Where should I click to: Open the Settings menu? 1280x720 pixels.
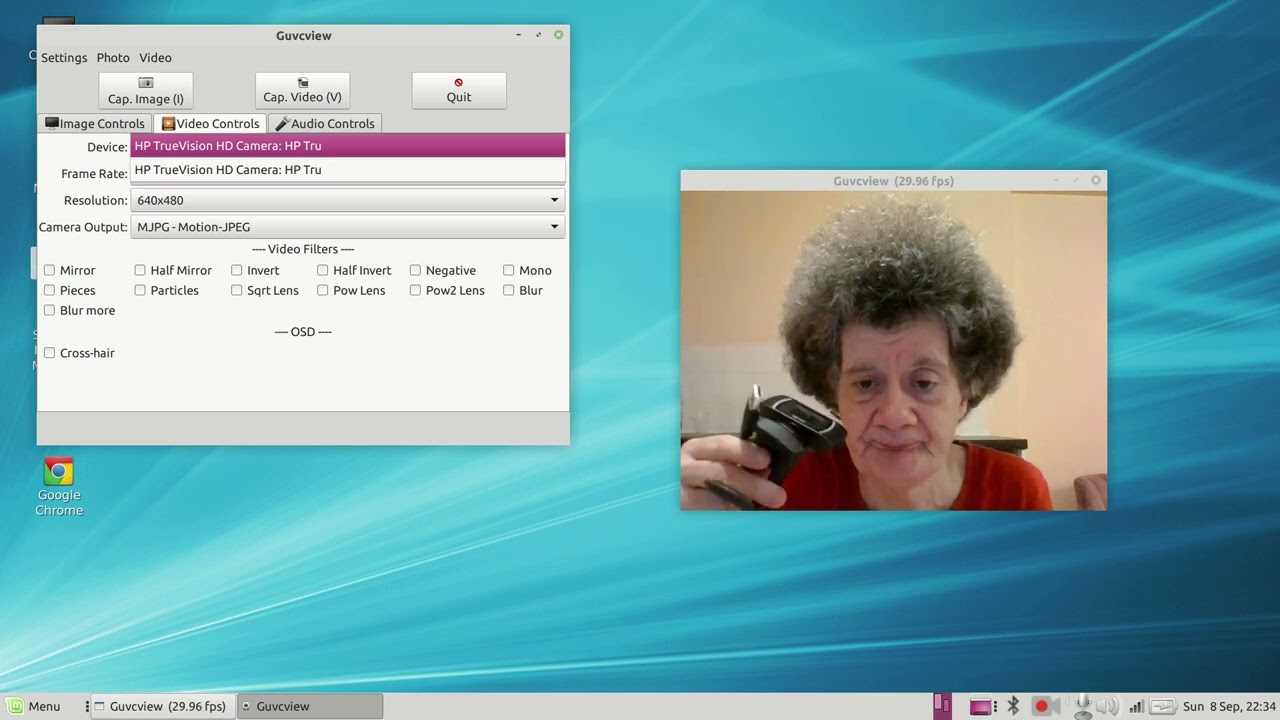64,58
